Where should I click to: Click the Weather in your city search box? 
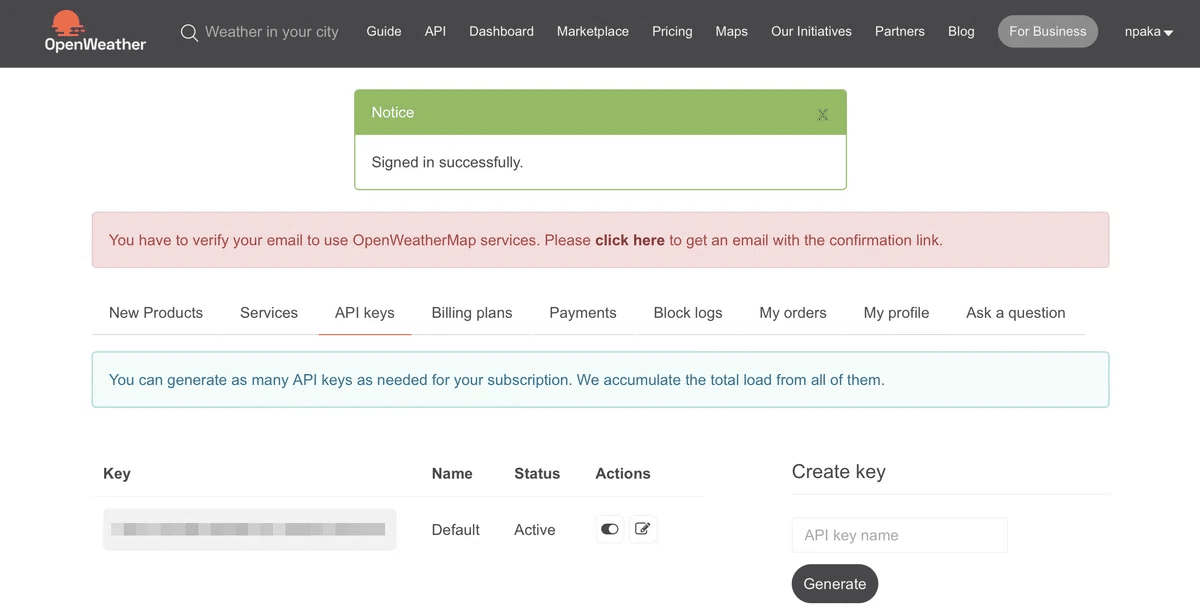[272, 32]
